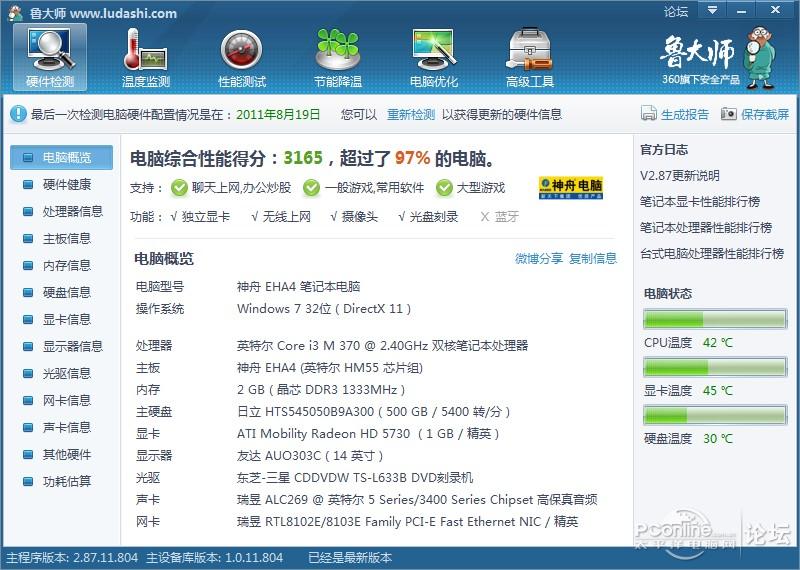Open V2.87更新说明 log entry

[x=680, y=176]
